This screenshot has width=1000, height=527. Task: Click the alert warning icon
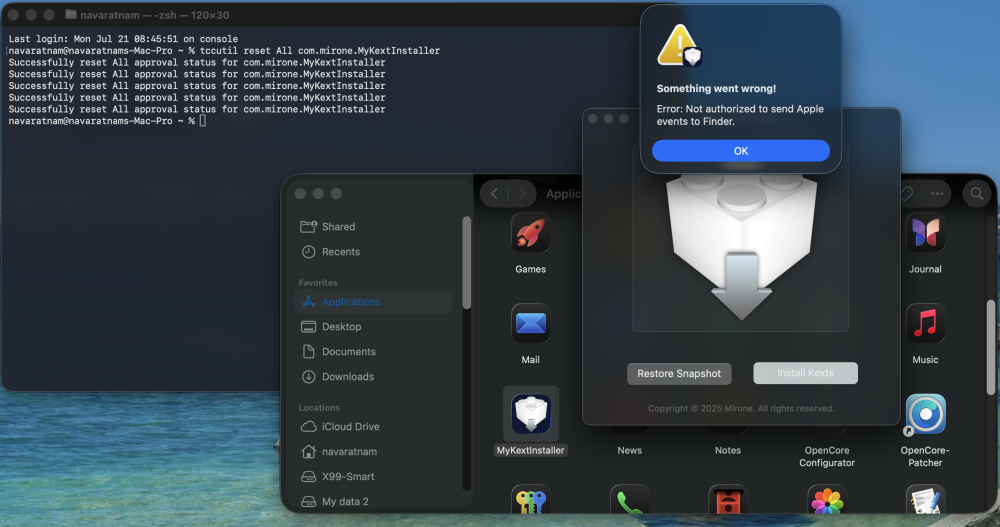tap(679, 45)
